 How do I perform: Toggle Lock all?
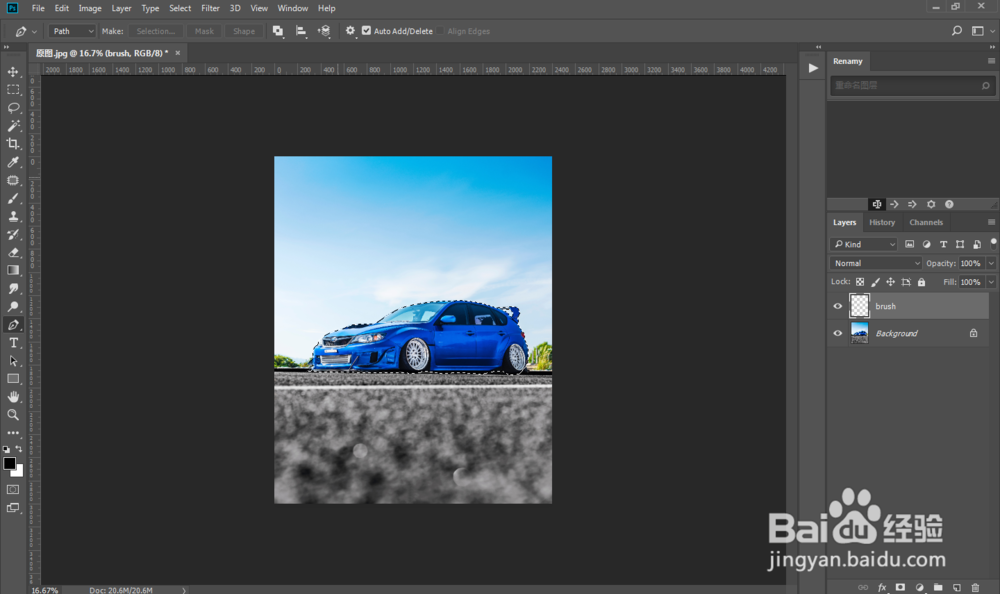pos(921,282)
